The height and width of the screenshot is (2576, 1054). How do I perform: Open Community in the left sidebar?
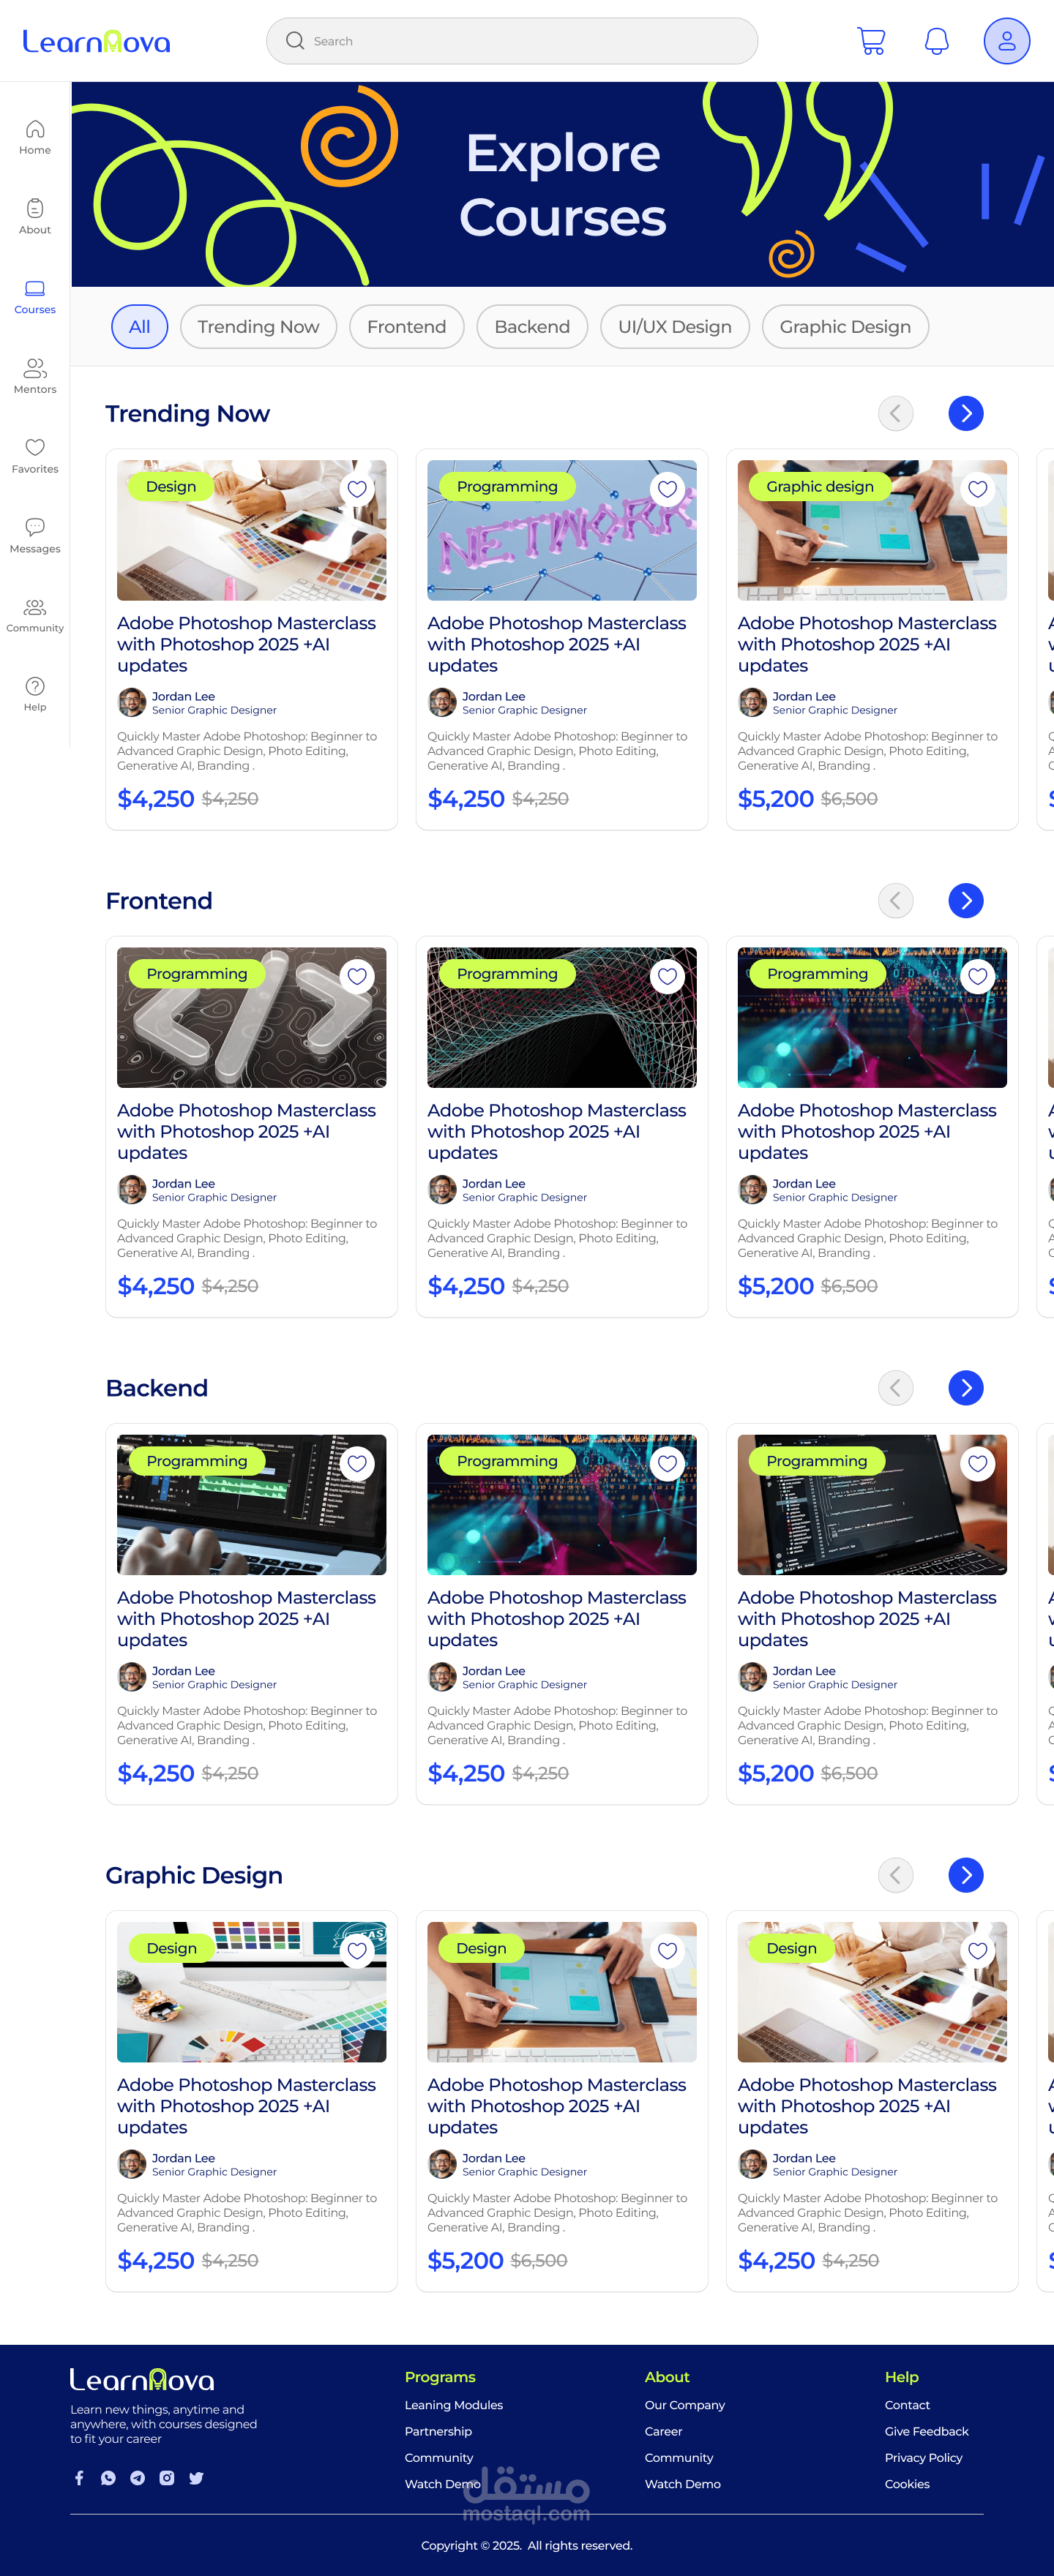coord(35,615)
